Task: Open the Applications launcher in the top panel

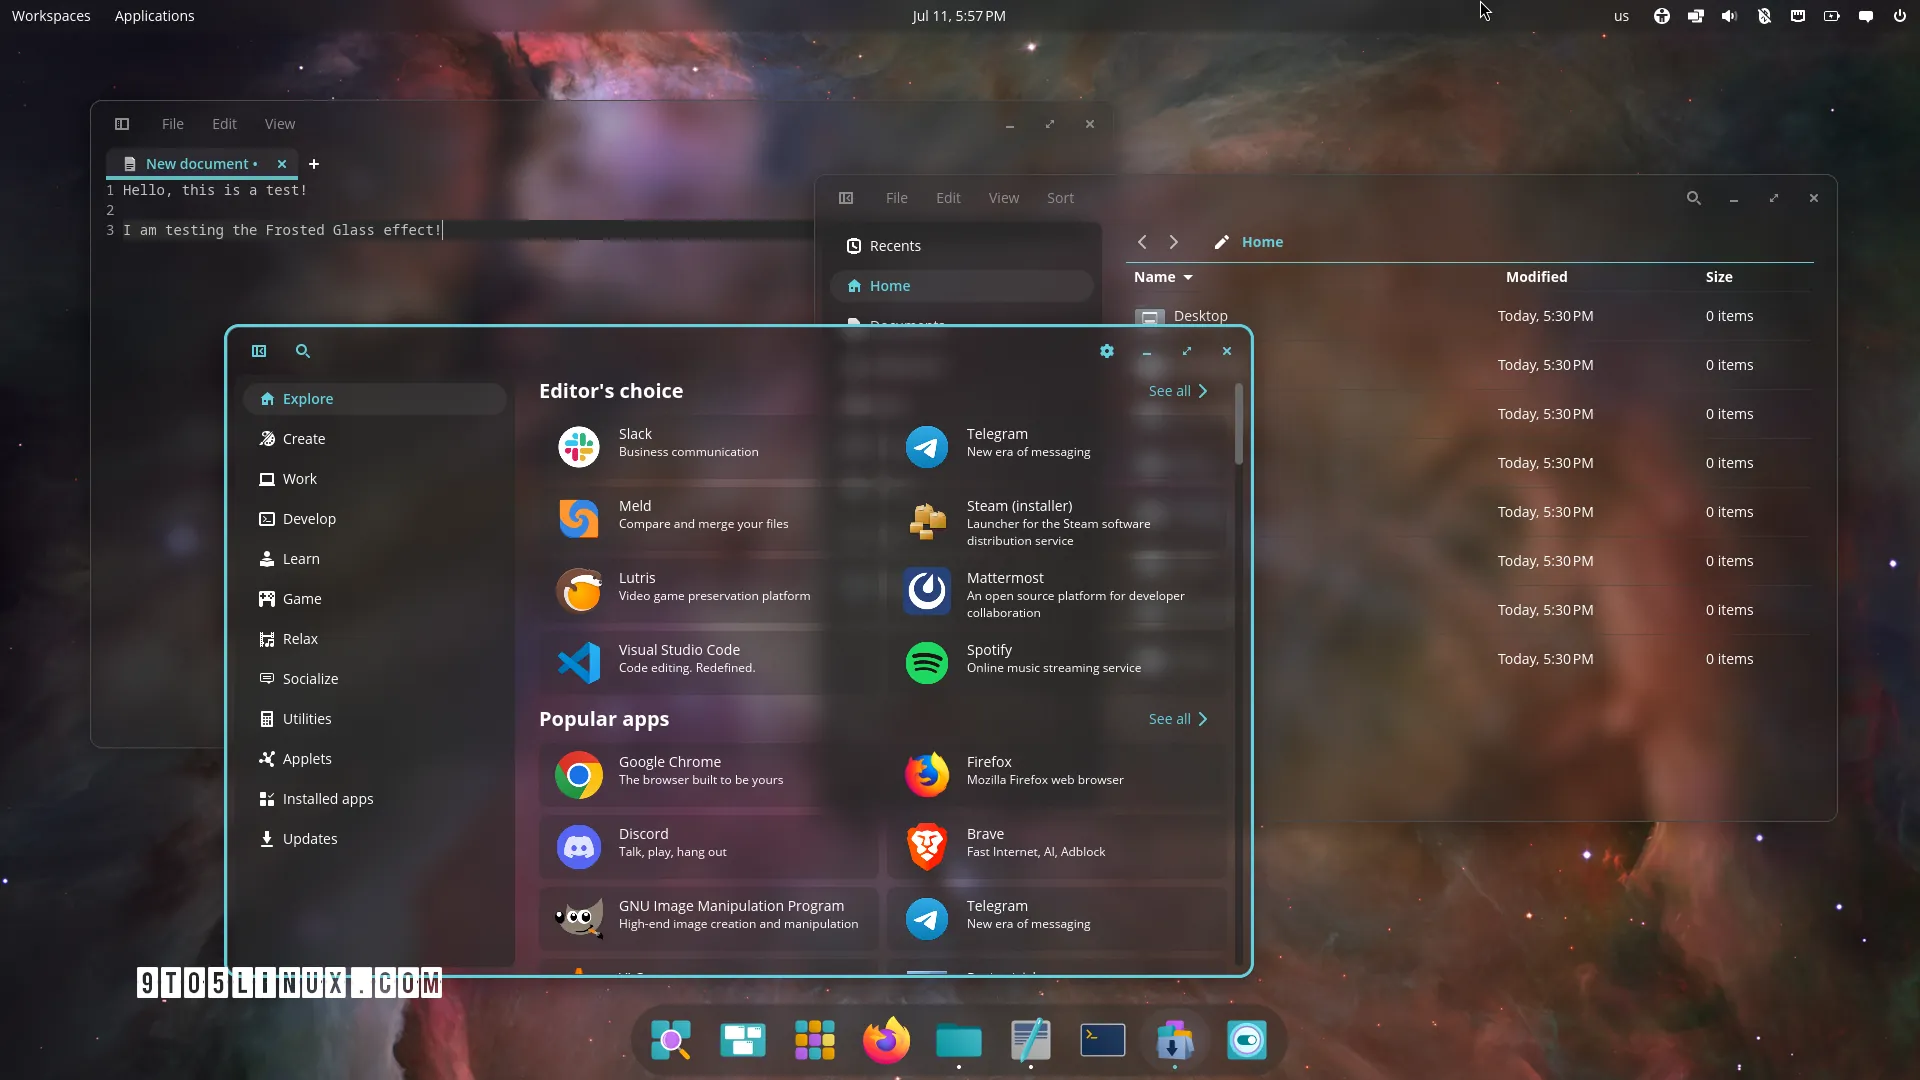Action: 154,16
